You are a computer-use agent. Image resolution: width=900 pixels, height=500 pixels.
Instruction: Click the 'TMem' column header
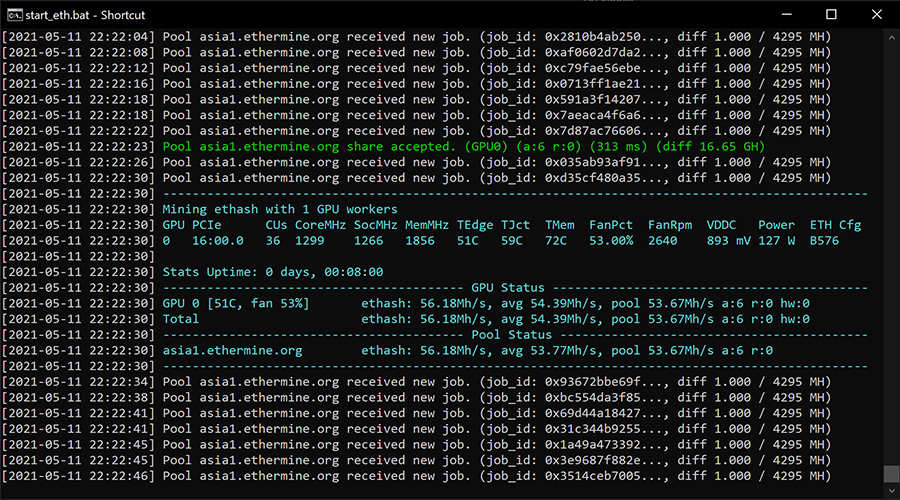pos(560,225)
